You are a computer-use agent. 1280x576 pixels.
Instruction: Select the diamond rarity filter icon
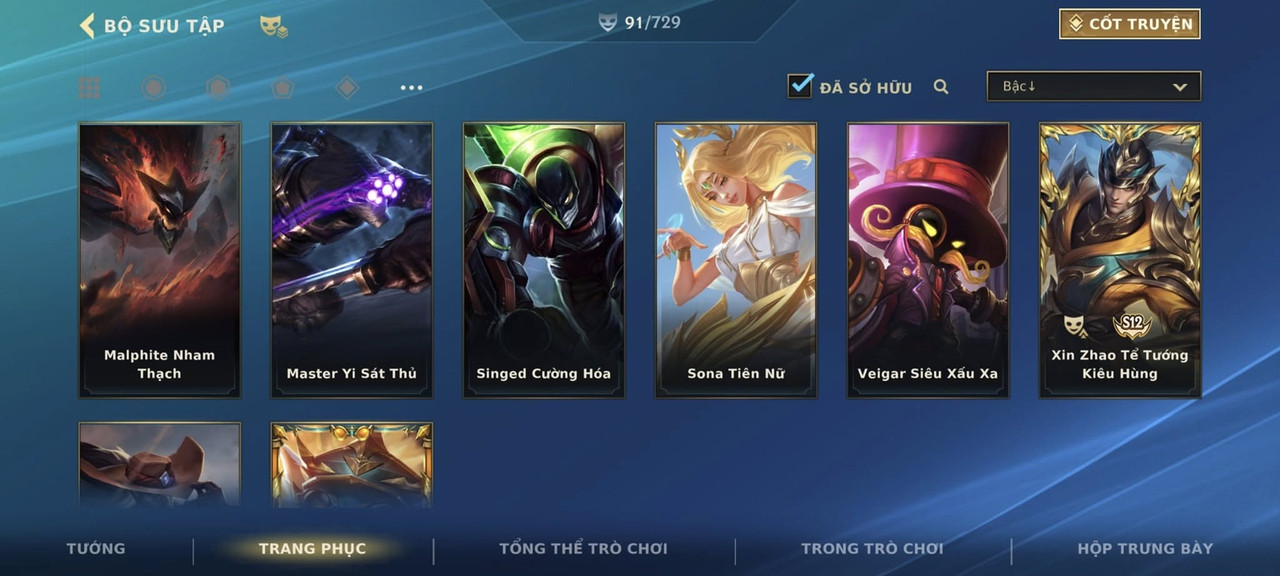pyautogui.click(x=347, y=88)
